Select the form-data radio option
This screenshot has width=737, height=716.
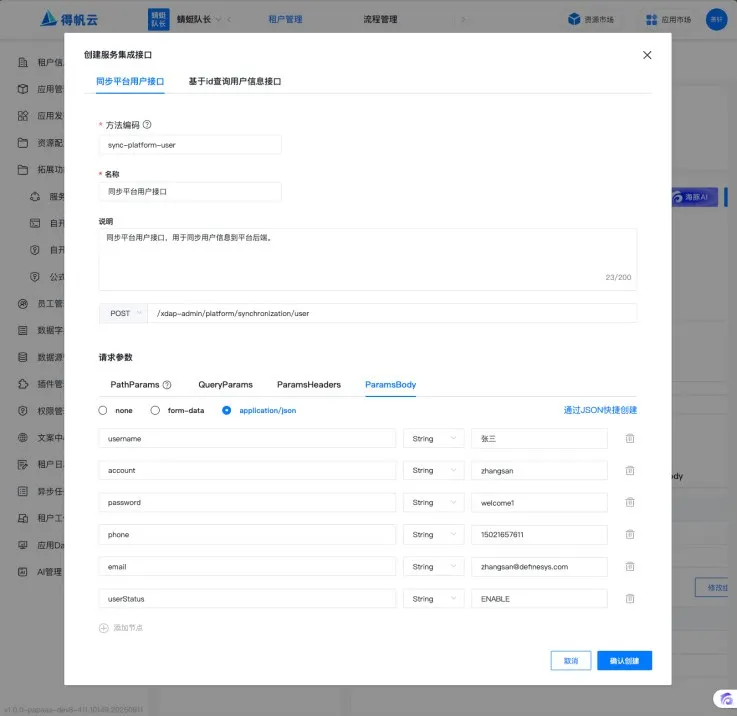(x=155, y=410)
